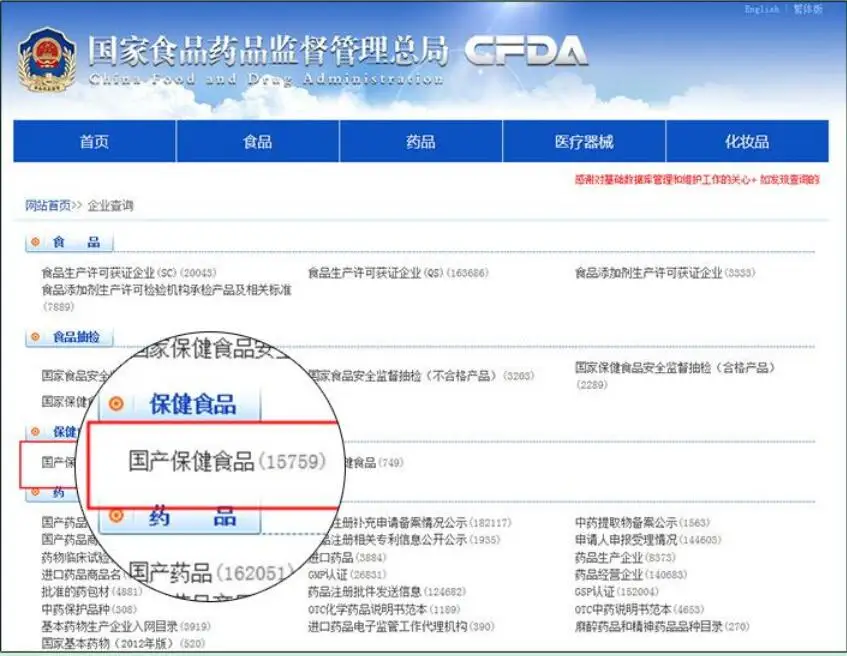Open 批准的药包材 link
This screenshot has height=656, width=847.
point(92,592)
